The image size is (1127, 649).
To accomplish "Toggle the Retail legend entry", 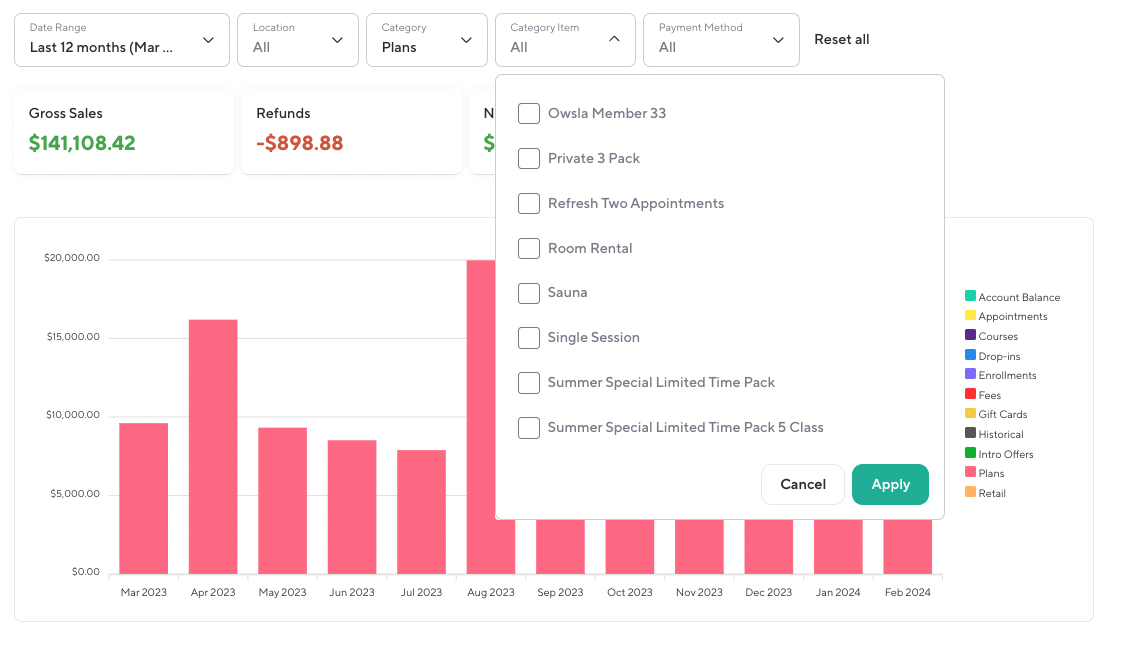I will [991, 493].
